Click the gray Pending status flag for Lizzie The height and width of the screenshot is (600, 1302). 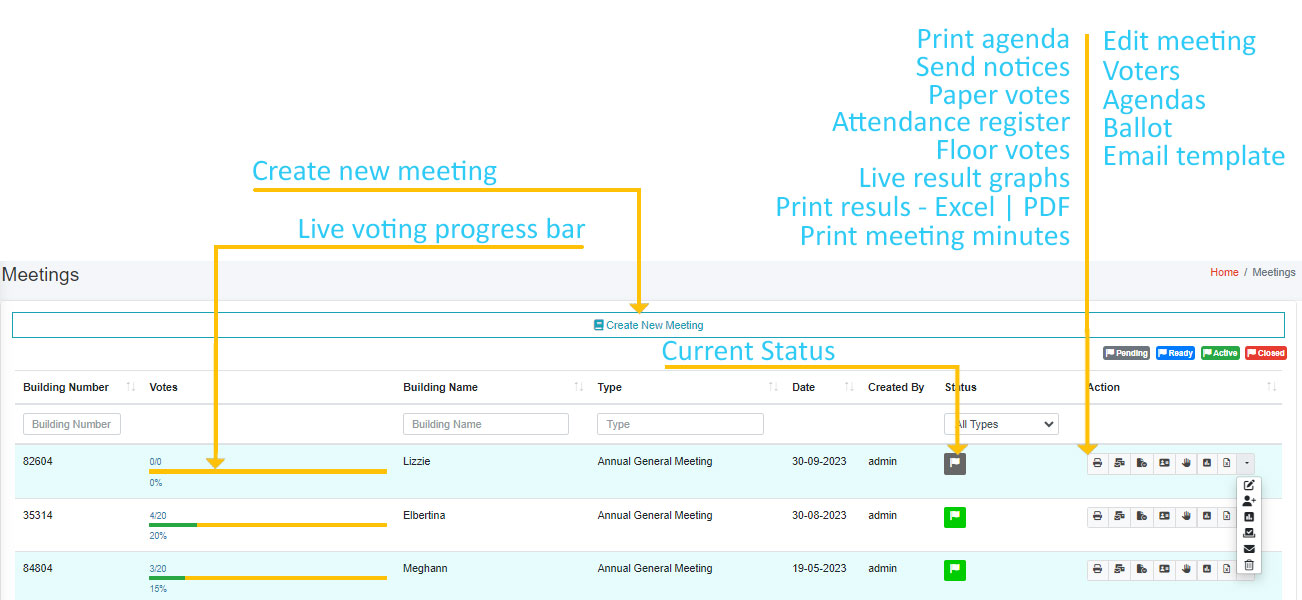pos(955,463)
